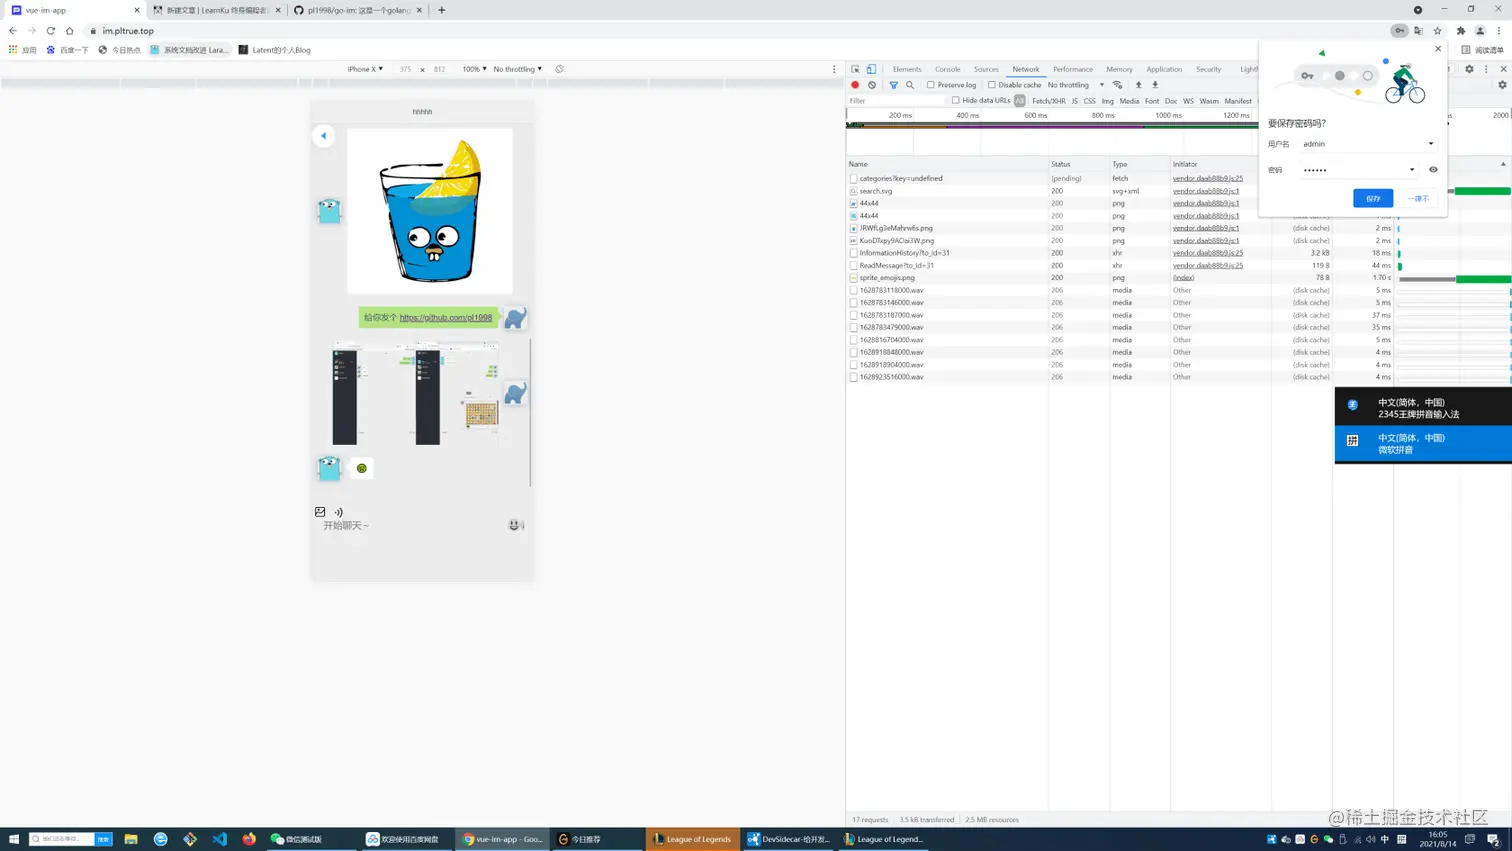Switch to the Sources tab
The width and height of the screenshot is (1512, 851).
pos(986,69)
